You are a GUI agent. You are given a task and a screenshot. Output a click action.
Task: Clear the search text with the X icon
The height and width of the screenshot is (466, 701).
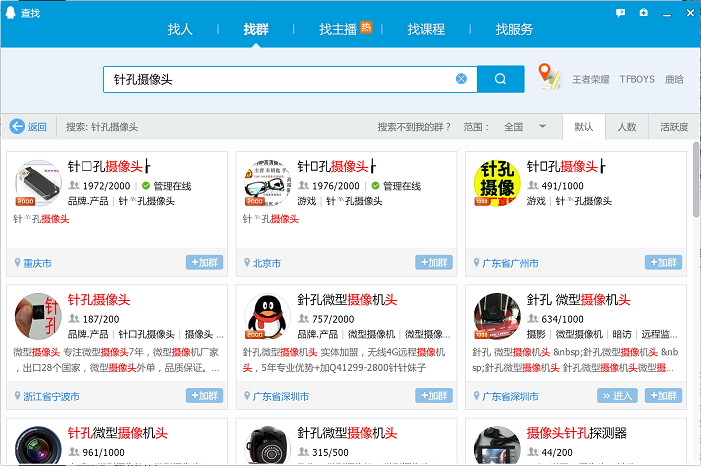tap(461, 79)
